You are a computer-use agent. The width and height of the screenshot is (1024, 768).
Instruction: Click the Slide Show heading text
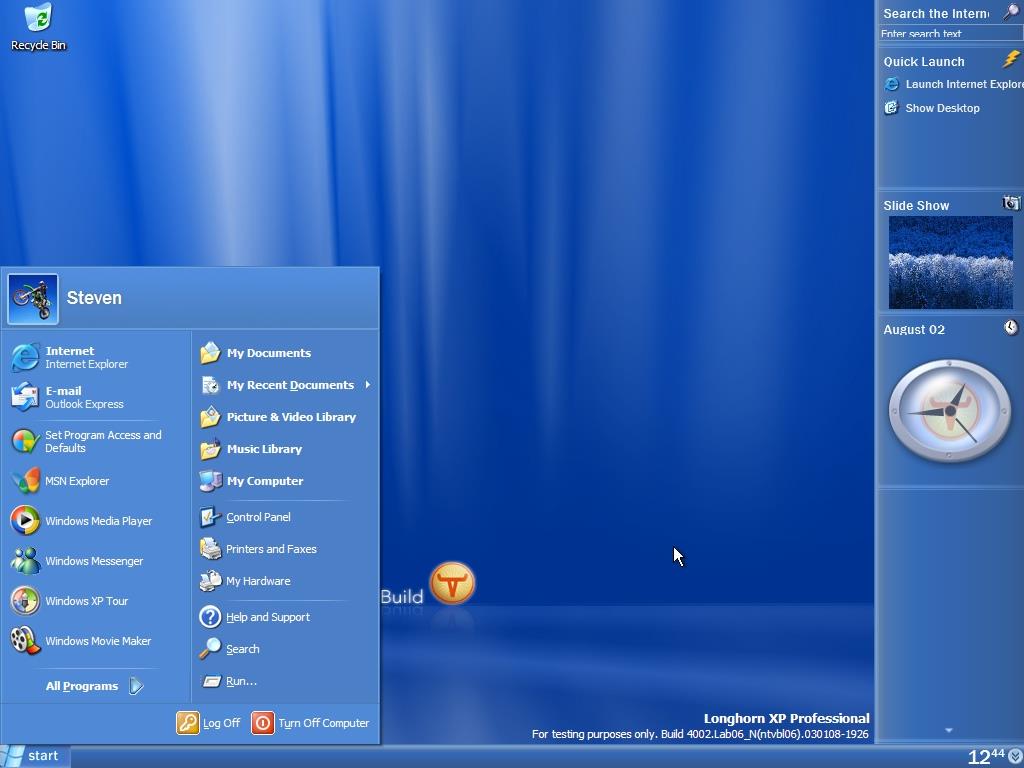[916, 206]
